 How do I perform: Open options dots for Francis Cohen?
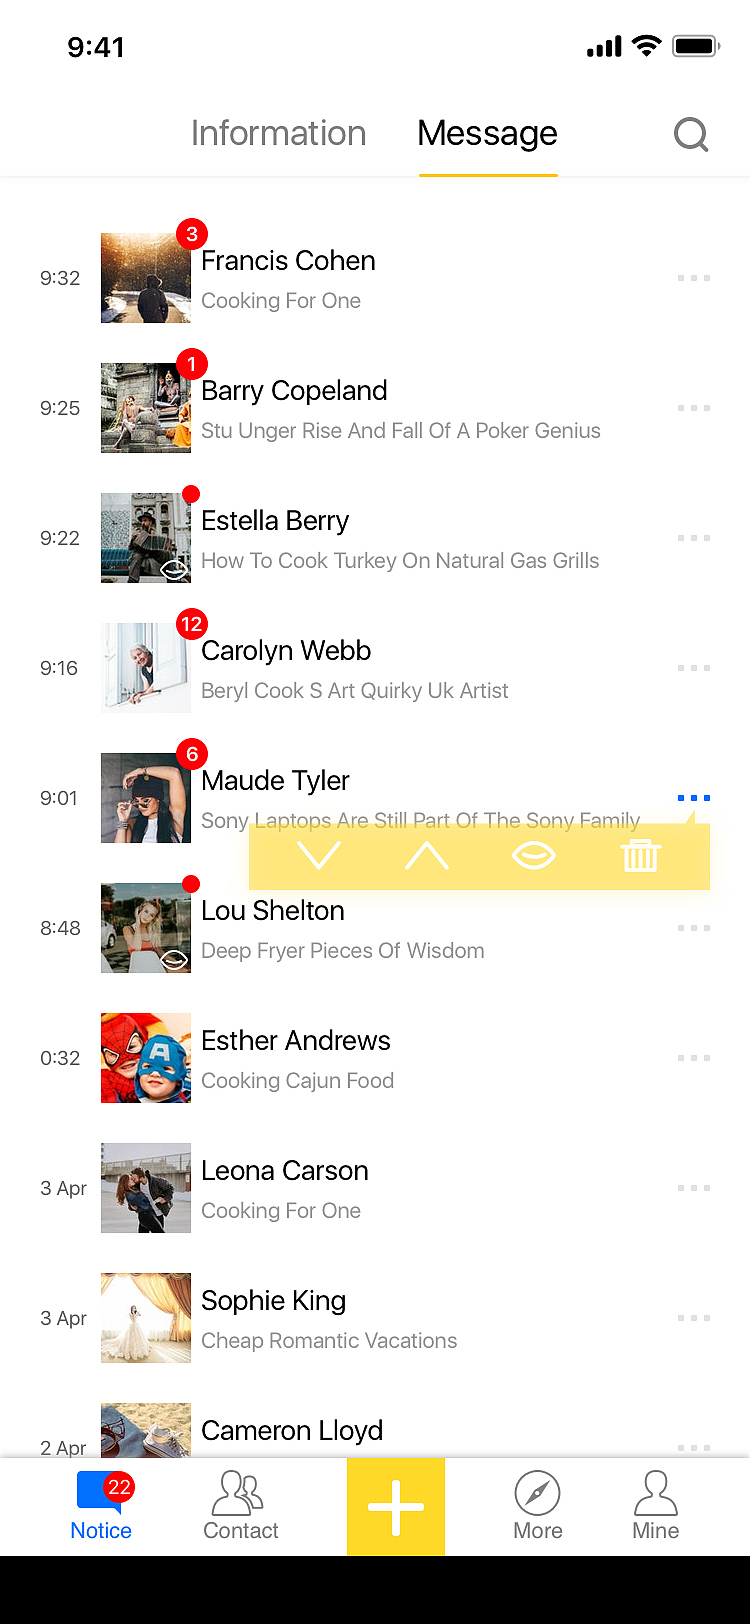point(693,278)
